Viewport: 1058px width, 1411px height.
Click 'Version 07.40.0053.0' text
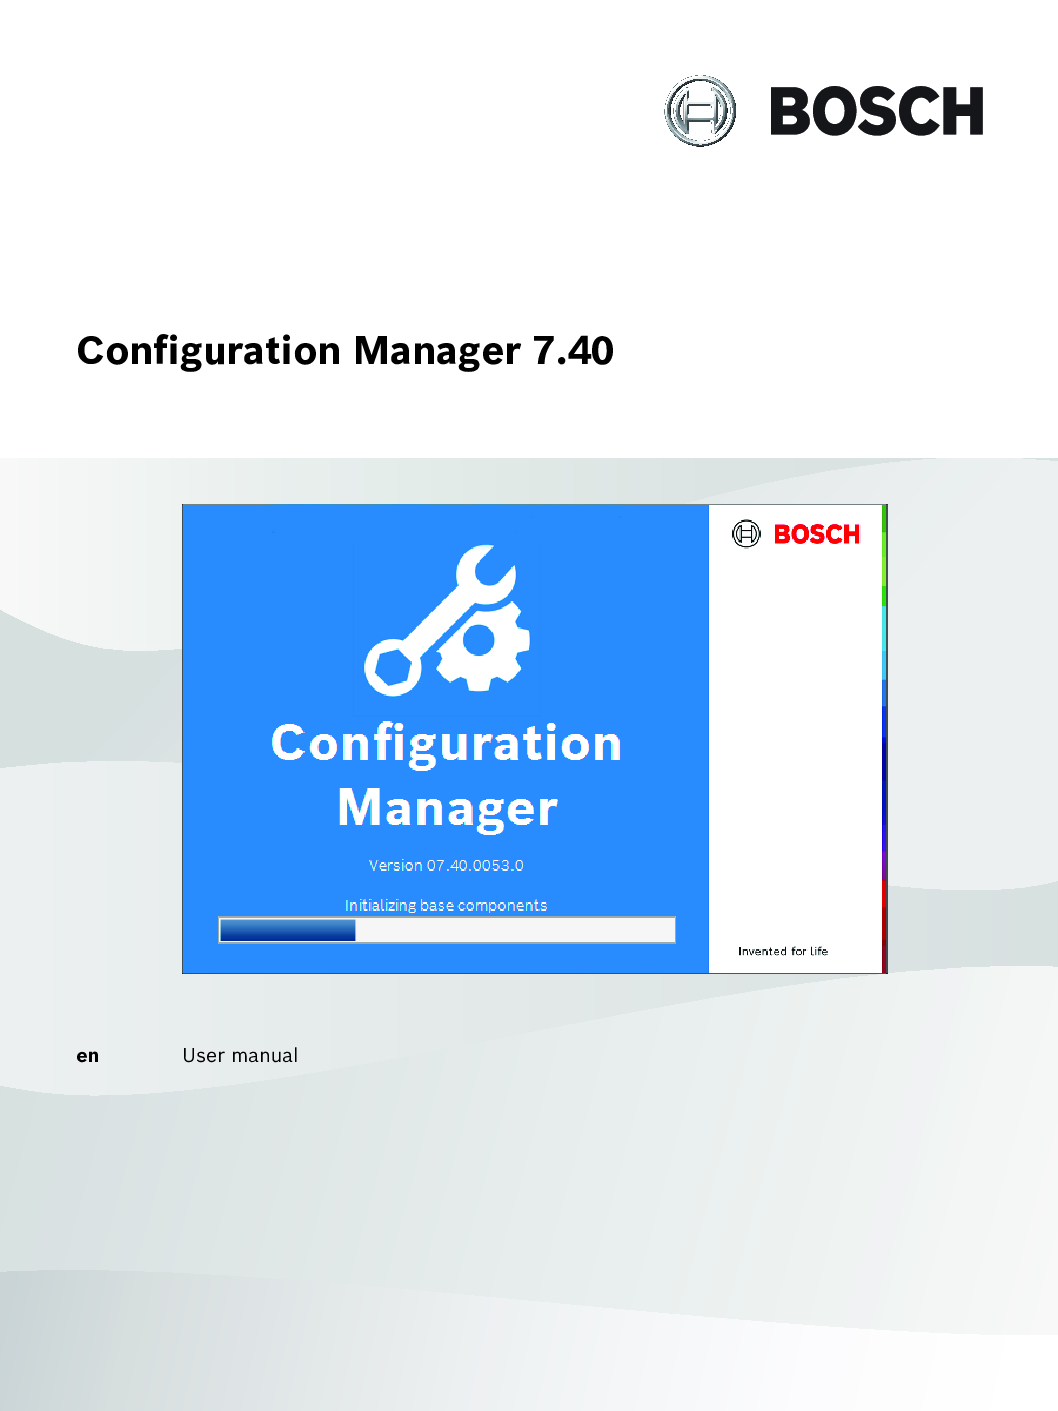tap(446, 865)
